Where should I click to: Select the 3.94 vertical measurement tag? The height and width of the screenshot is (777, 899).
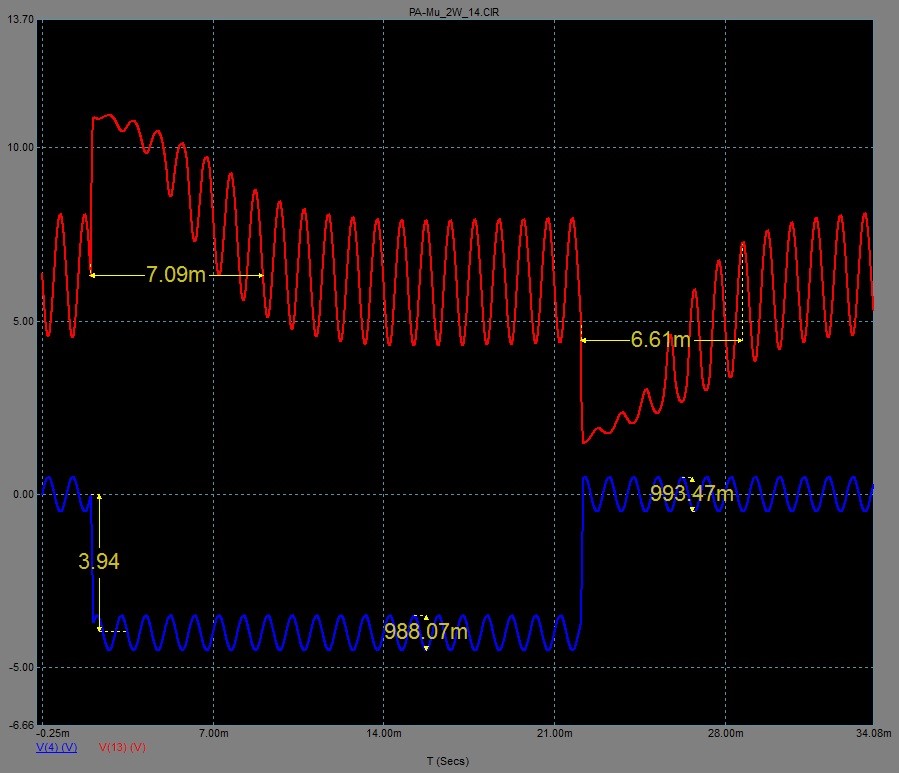point(99,562)
